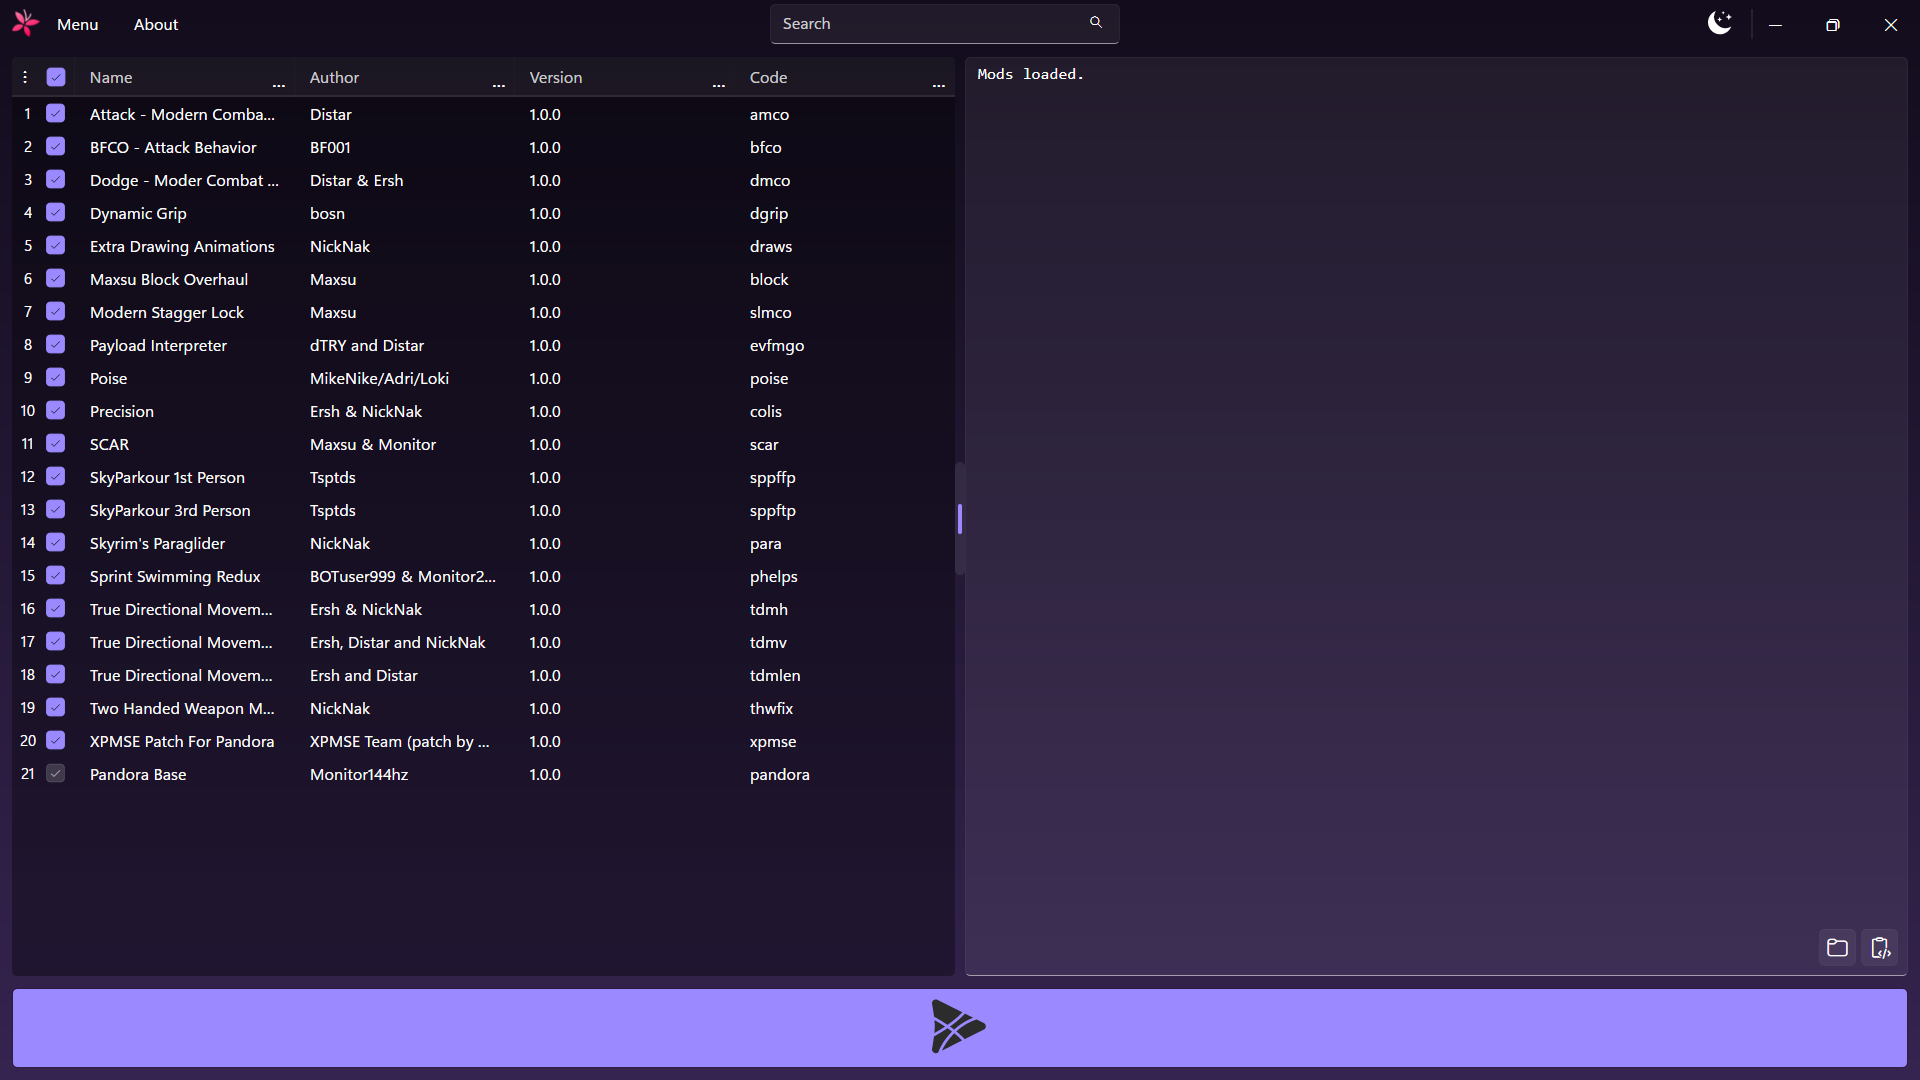
Task: Toggle the dark mode moon icon
Action: (1719, 23)
